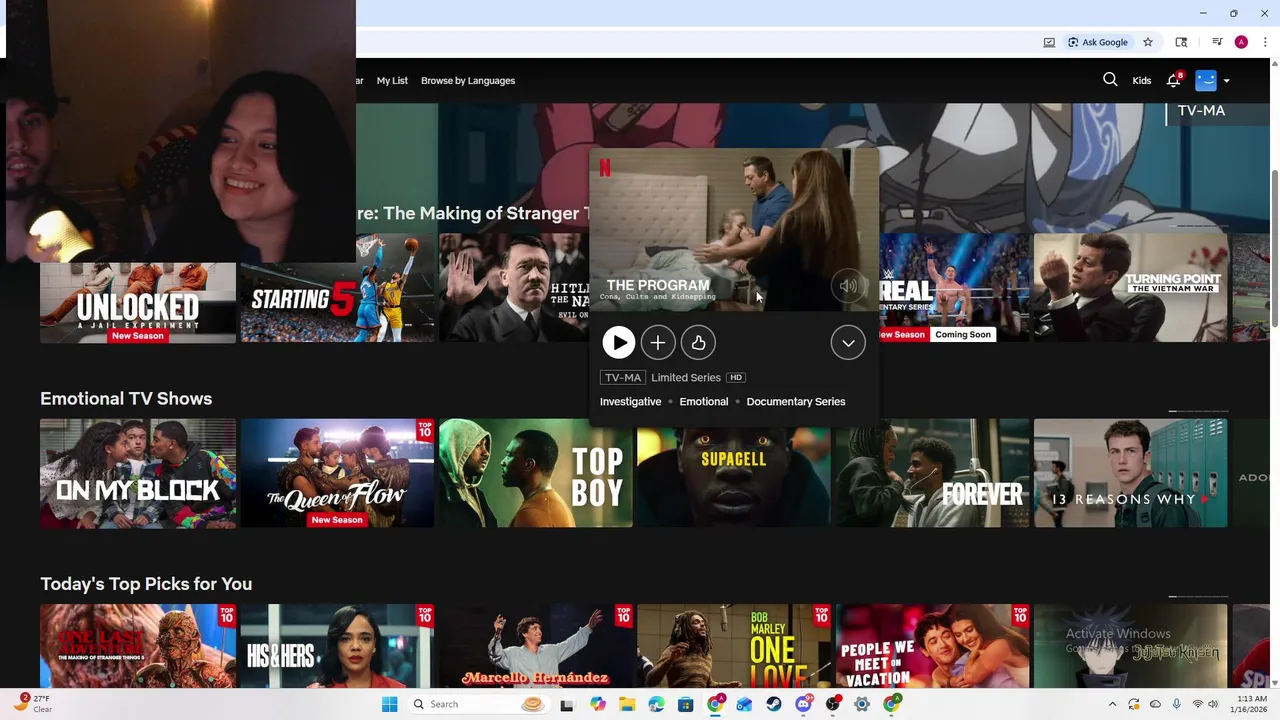Screen dimensions: 1280x720
Task: Open Microsoft Edge from the taskbar
Action: pyautogui.click(x=656, y=704)
